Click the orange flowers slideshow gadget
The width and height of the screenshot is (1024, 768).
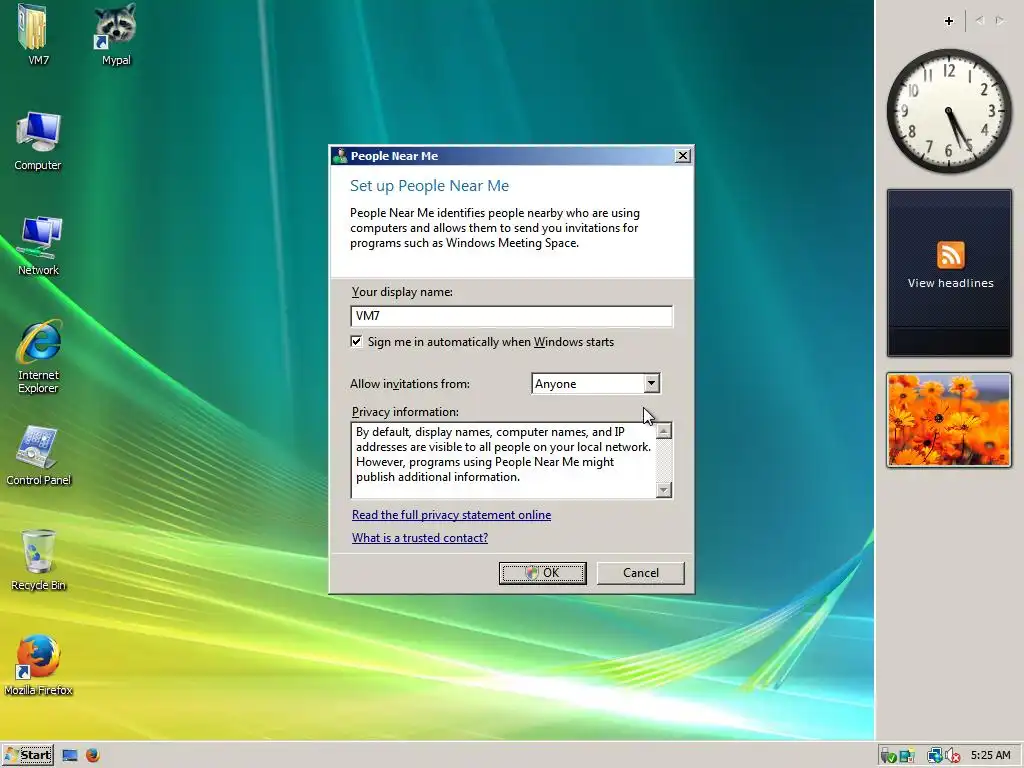pyautogui.click(x=949, y=420)
